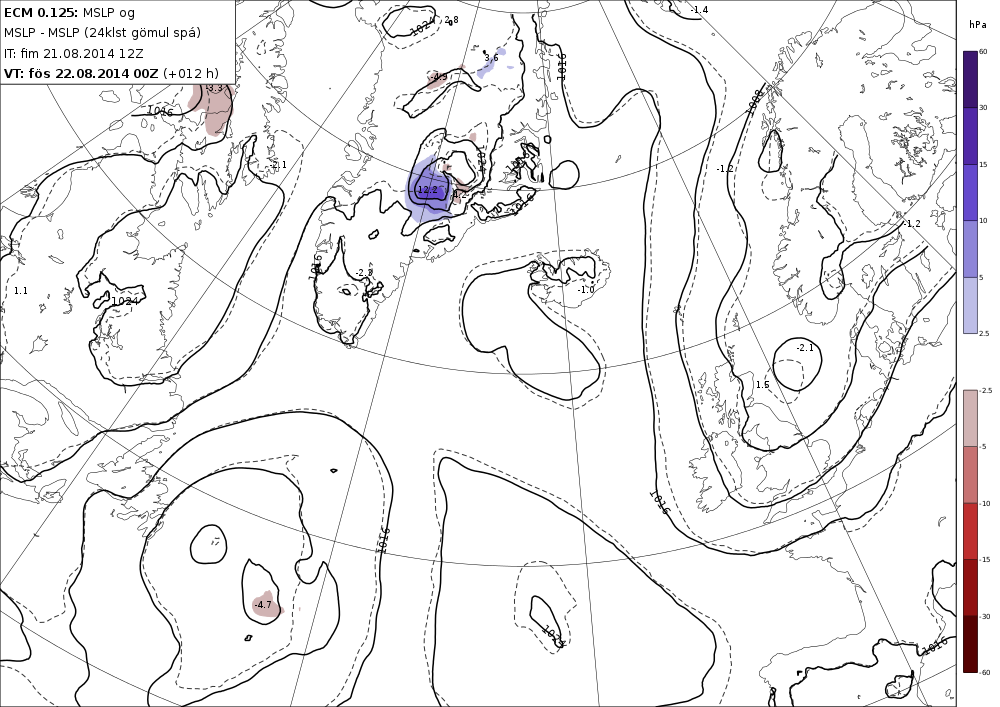Pick the purple 15 to 30 legend swatch

970,136
